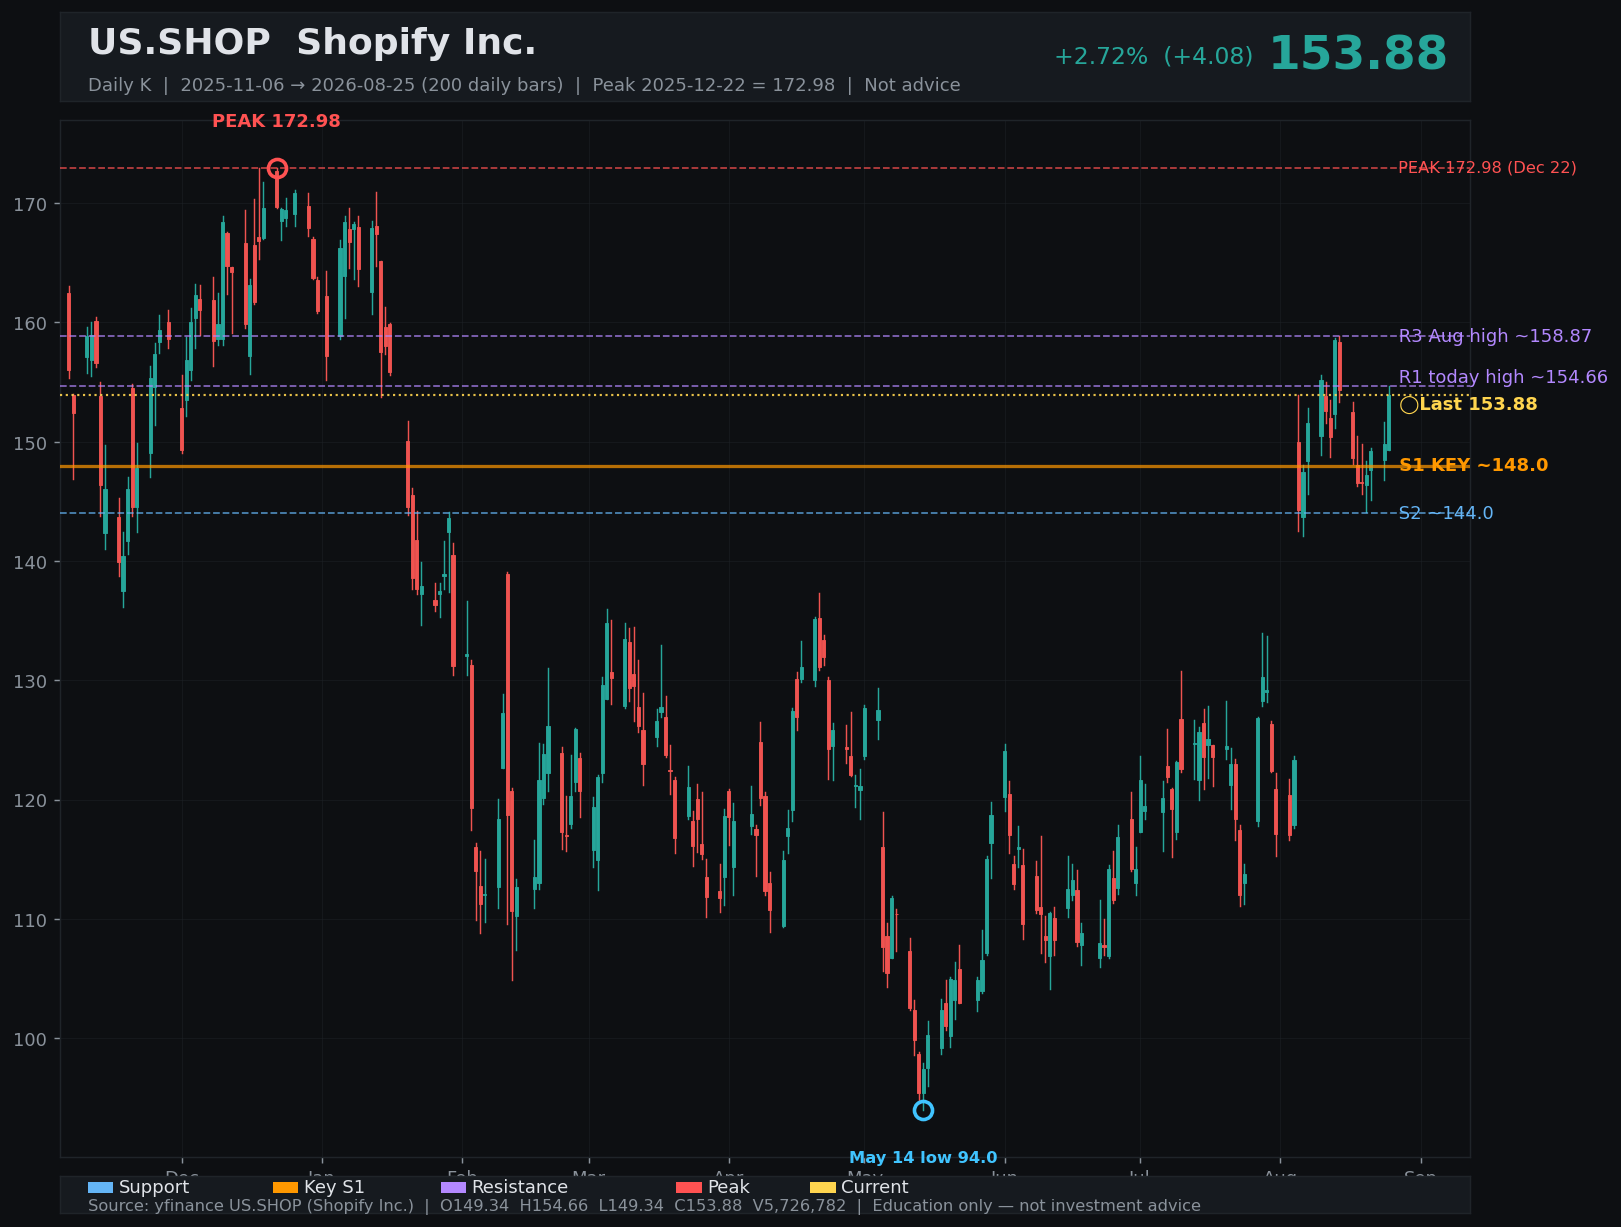The width and height of the screenshot is (1621, 1227).
Task: Click the 'Last 153.88' label on the chart
Action: [1478, 404]
